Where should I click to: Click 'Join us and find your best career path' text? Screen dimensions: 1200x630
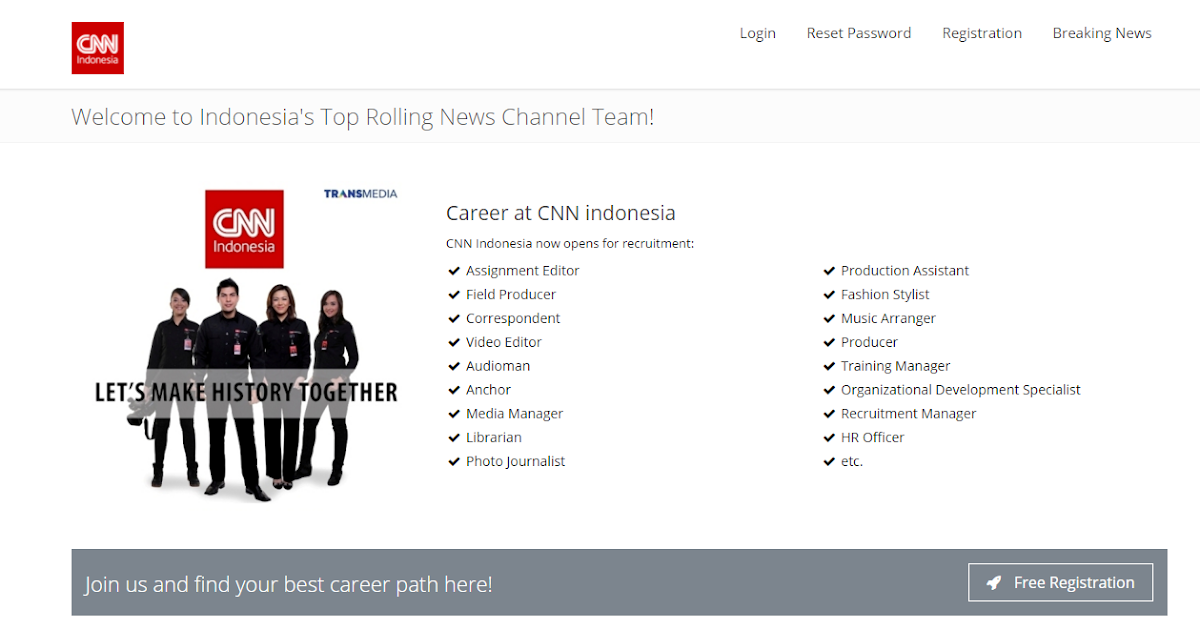point(288,584)
